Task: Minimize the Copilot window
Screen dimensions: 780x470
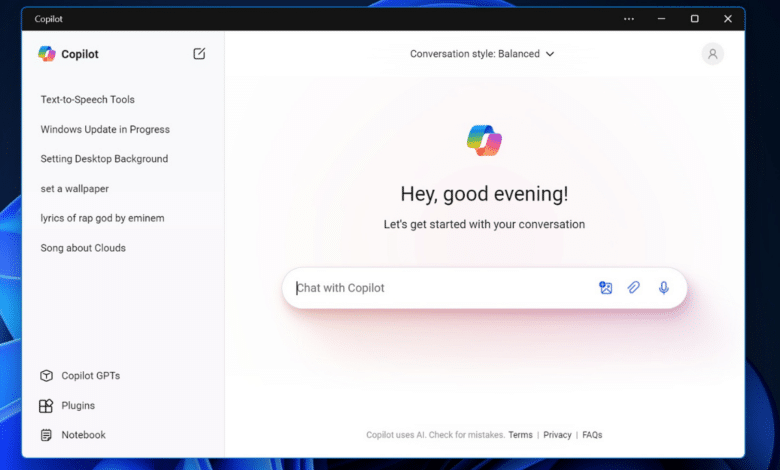Action: click(x=661, y=19)
